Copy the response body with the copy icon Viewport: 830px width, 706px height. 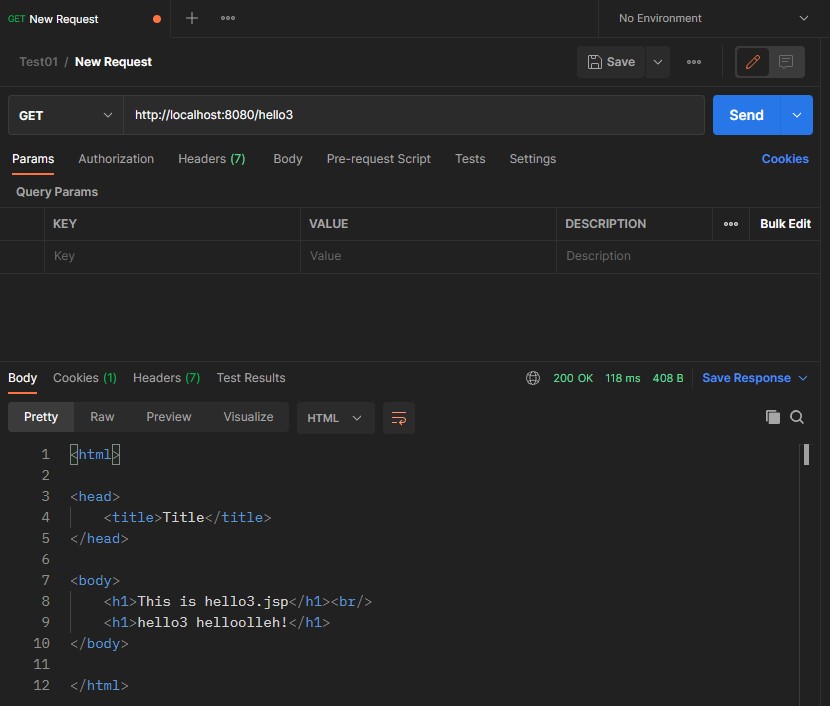pyautogui.click(x=772, y=417)
